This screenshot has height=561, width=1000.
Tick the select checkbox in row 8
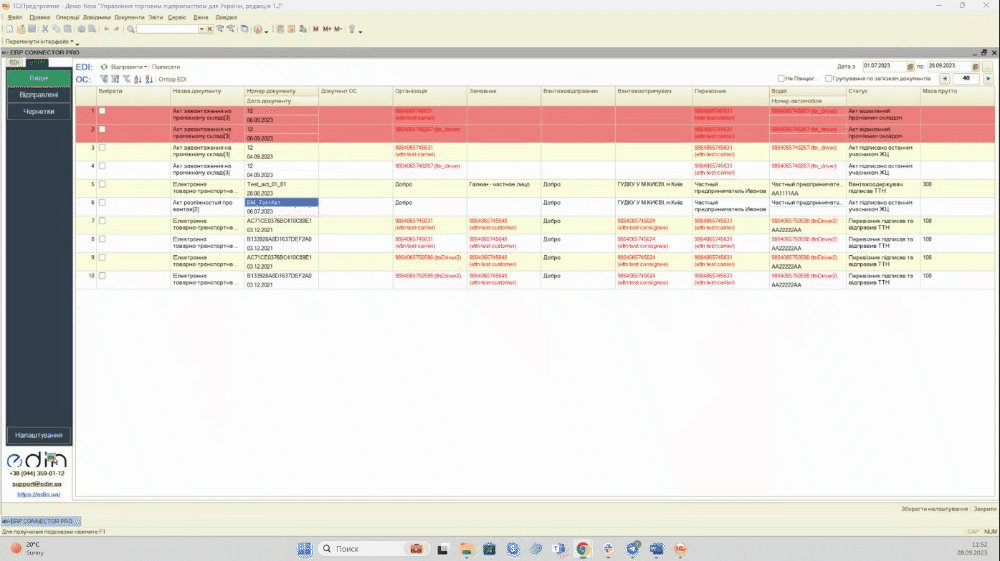click(102, 239)
